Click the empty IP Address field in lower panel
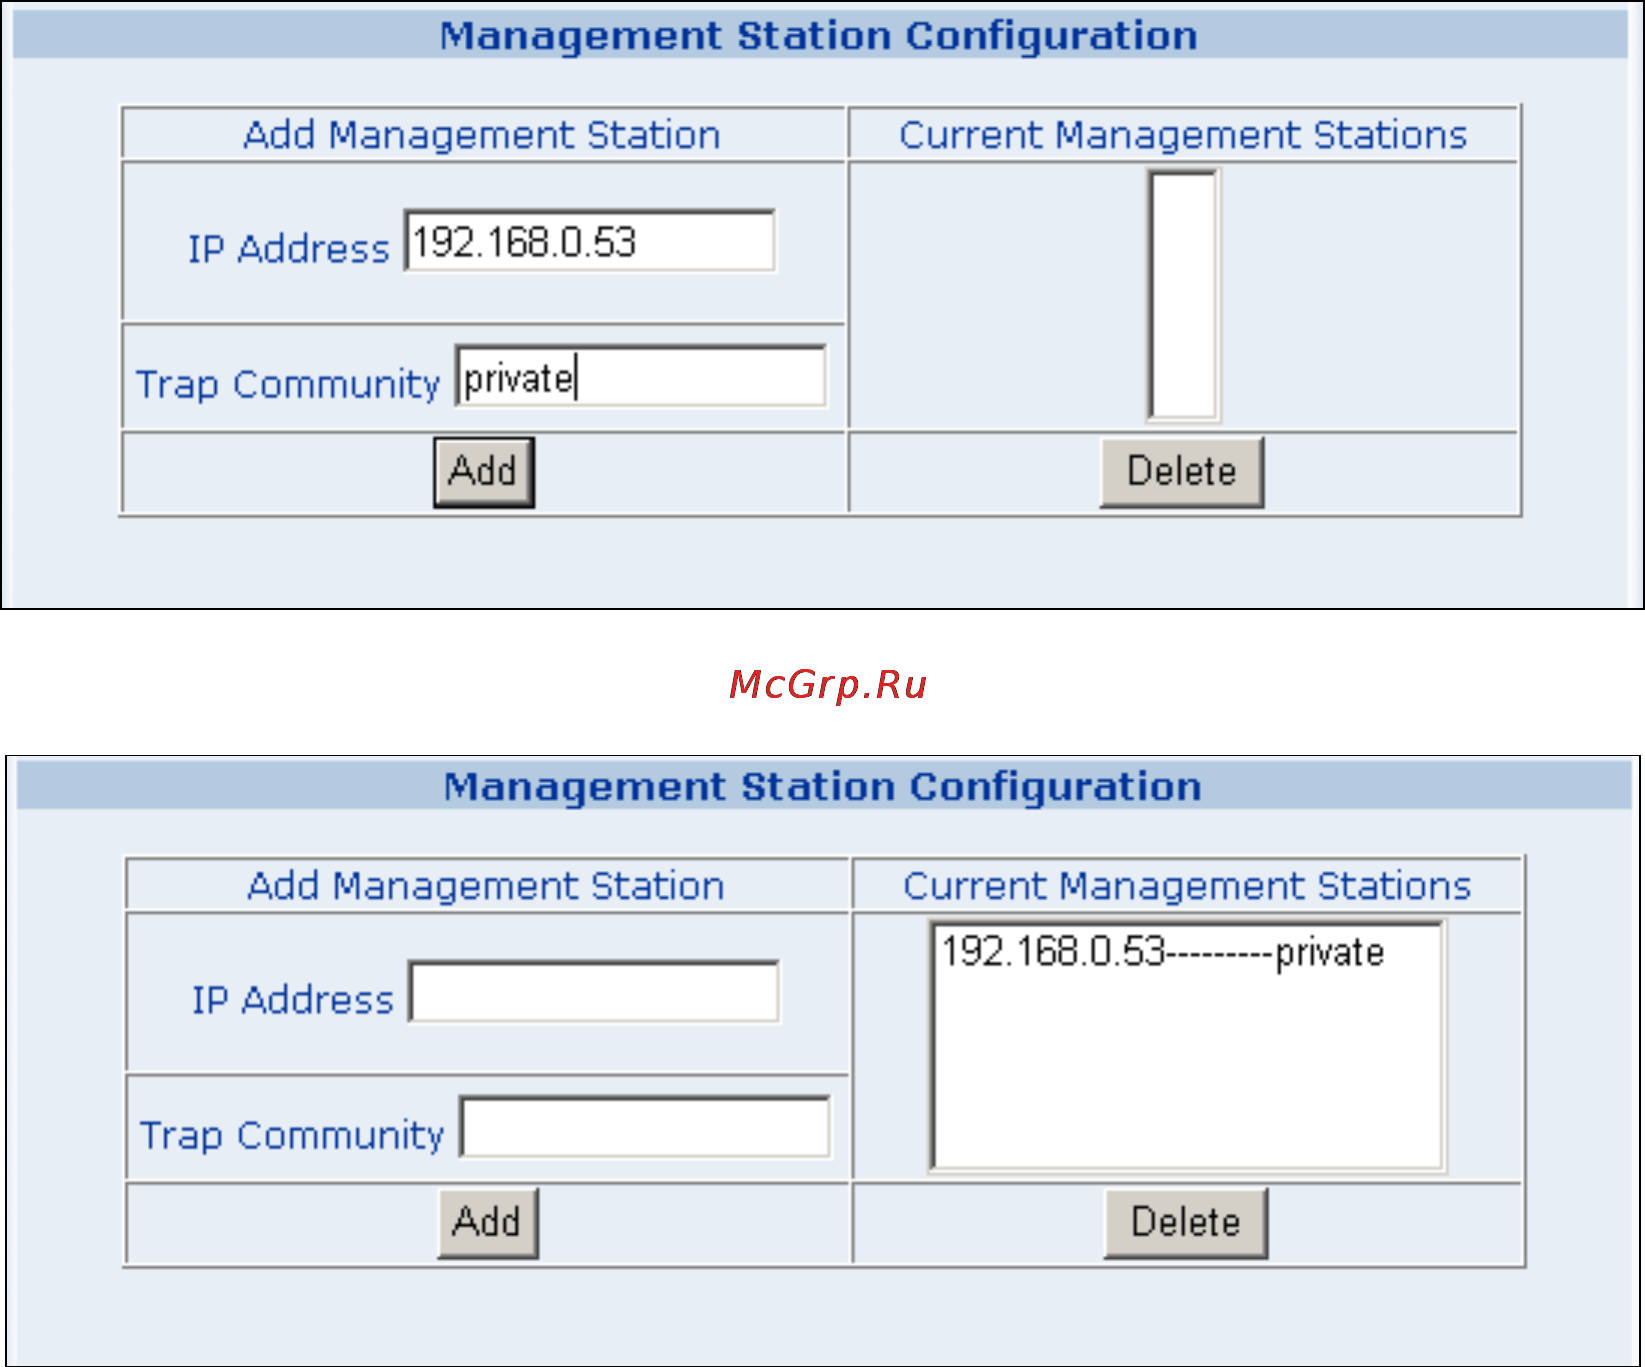The width and height of the screenshot is (1645, 1367). 594,992
